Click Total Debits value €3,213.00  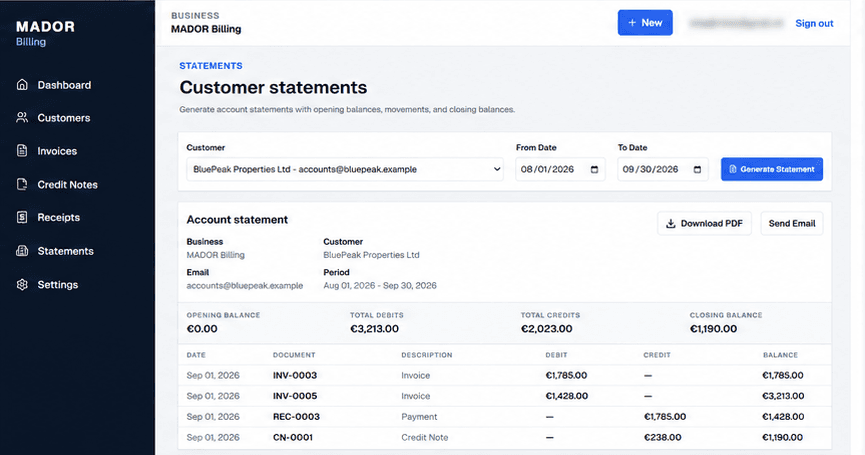tap(374, 329)
